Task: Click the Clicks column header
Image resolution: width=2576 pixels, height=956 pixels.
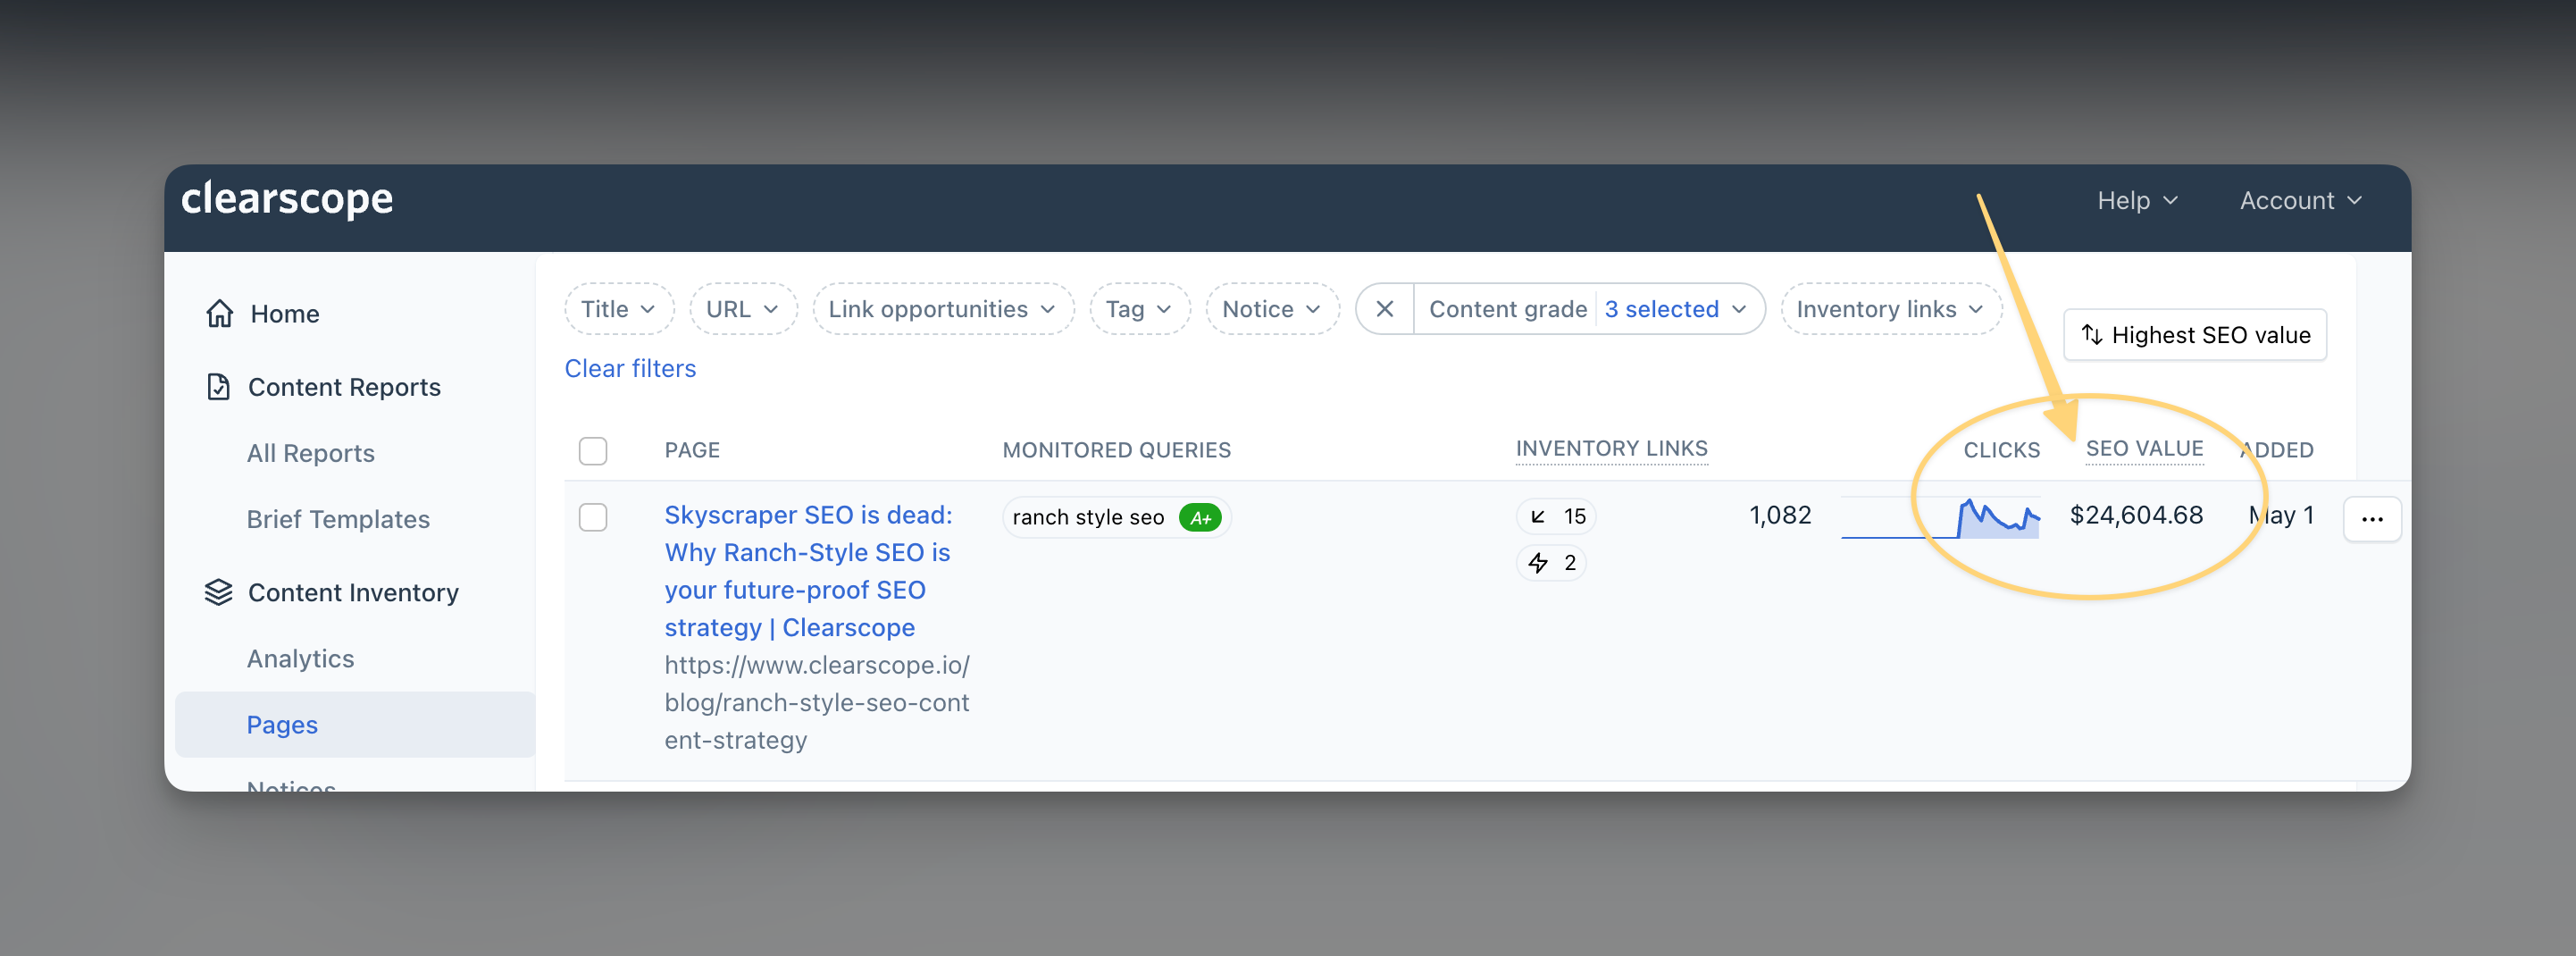Action: click(x=2001, y=451)
